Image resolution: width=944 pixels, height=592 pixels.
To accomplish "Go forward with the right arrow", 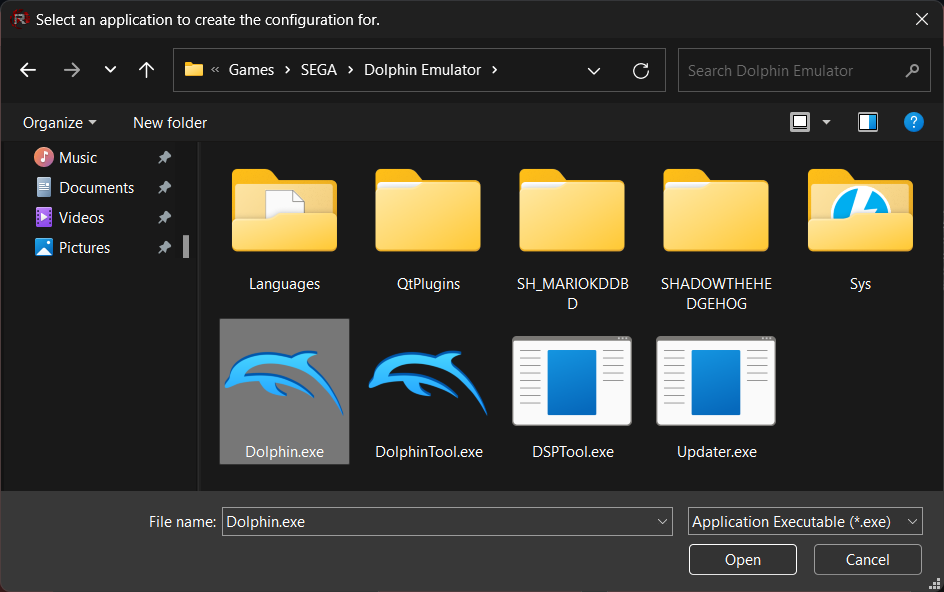I will 72,70.
